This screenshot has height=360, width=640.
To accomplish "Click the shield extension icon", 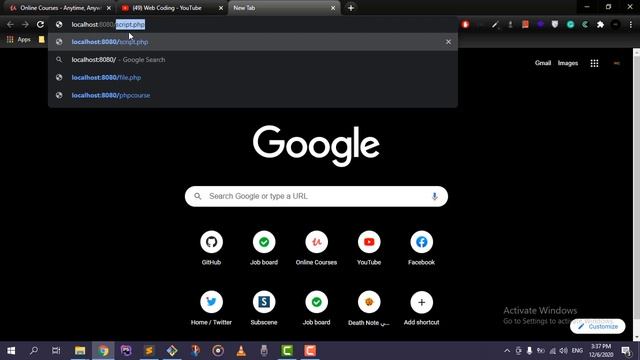I will pyautogui.click(x=555, y=24).
